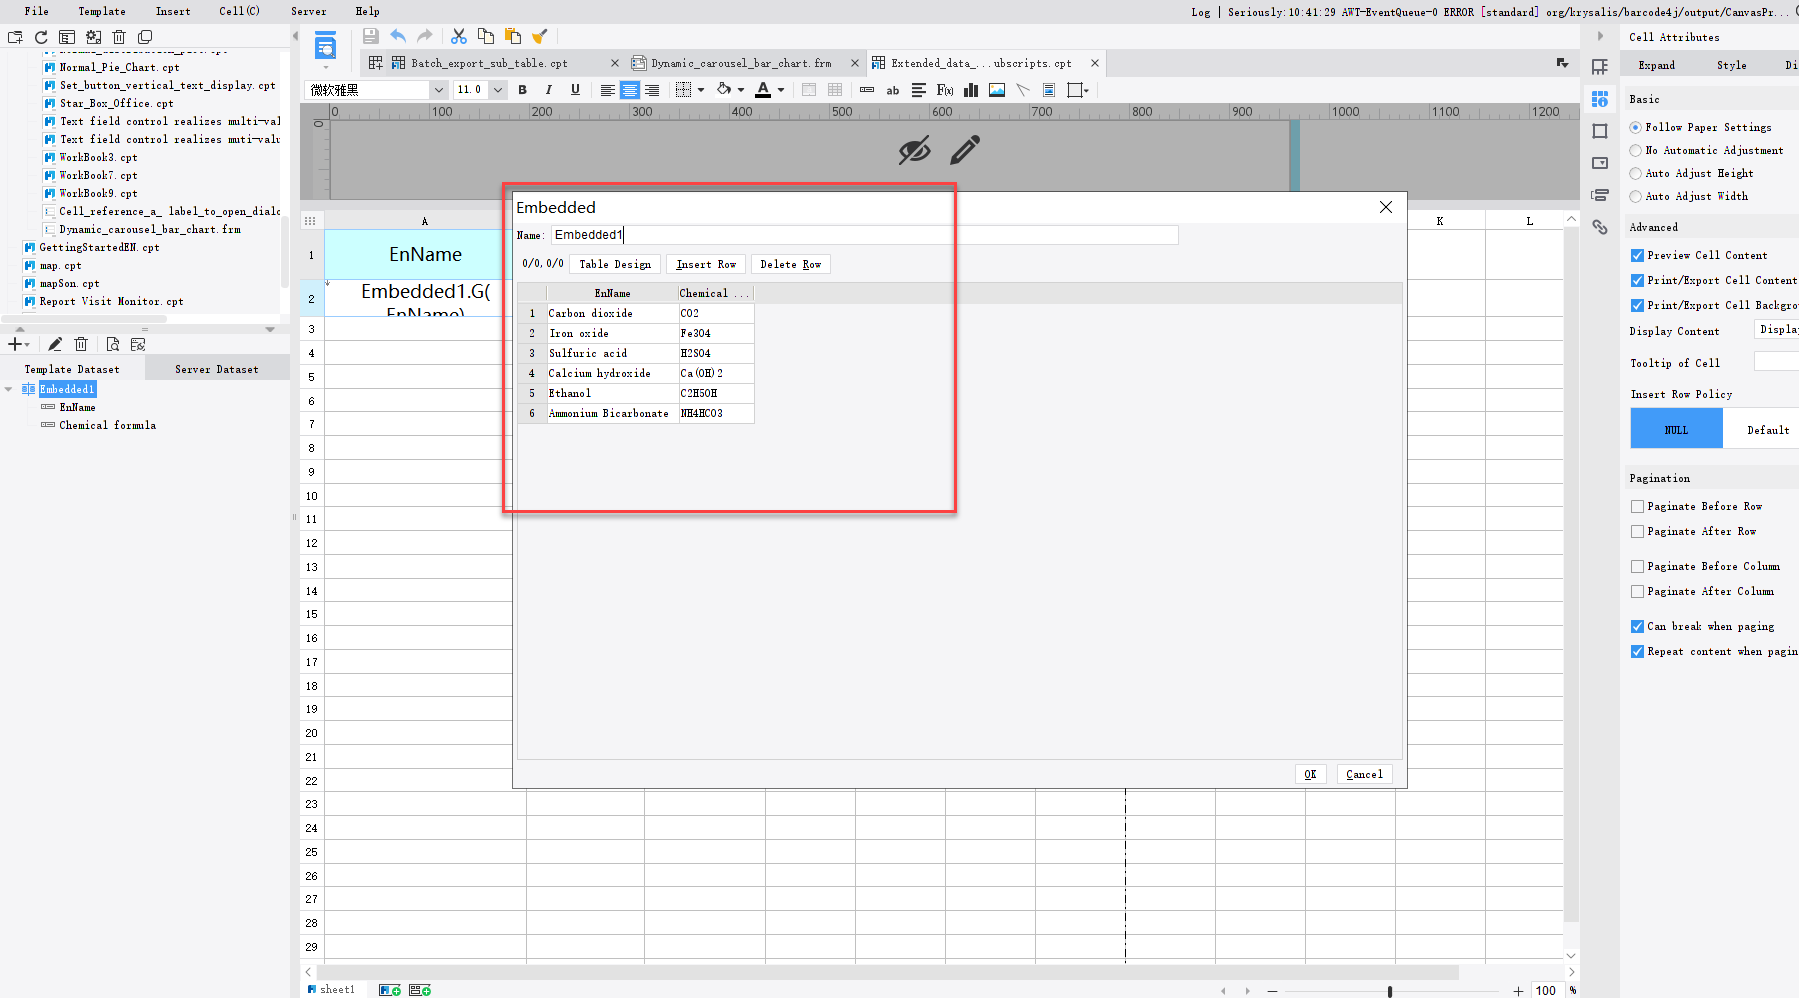Image resolution: width=1799 pixels, height=998 pixels.
Task: Open the font name dropdown
Action: click(438, 89)
